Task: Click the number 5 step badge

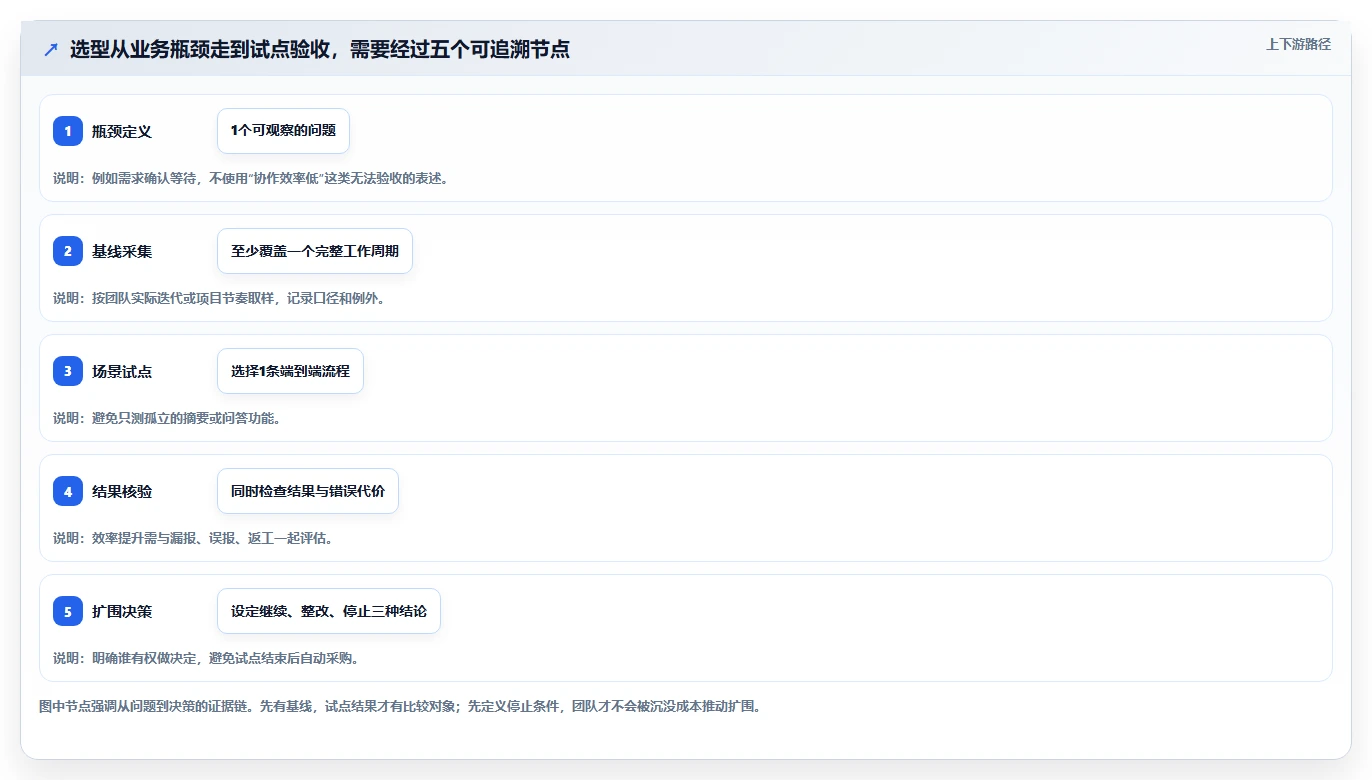Action: 68,611
